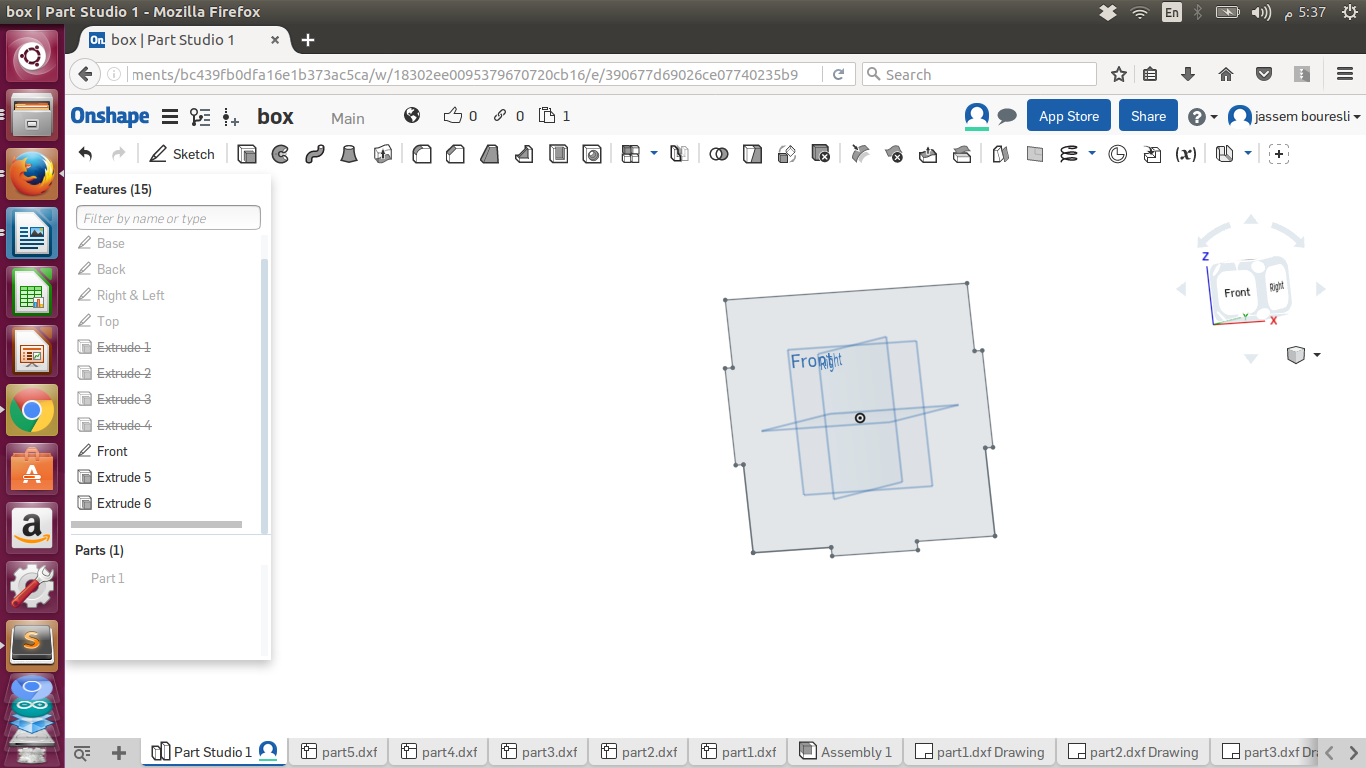Select the Mirror tool
The width and height of the screenshot is (1366, 768).
click(x=679, y=154)
